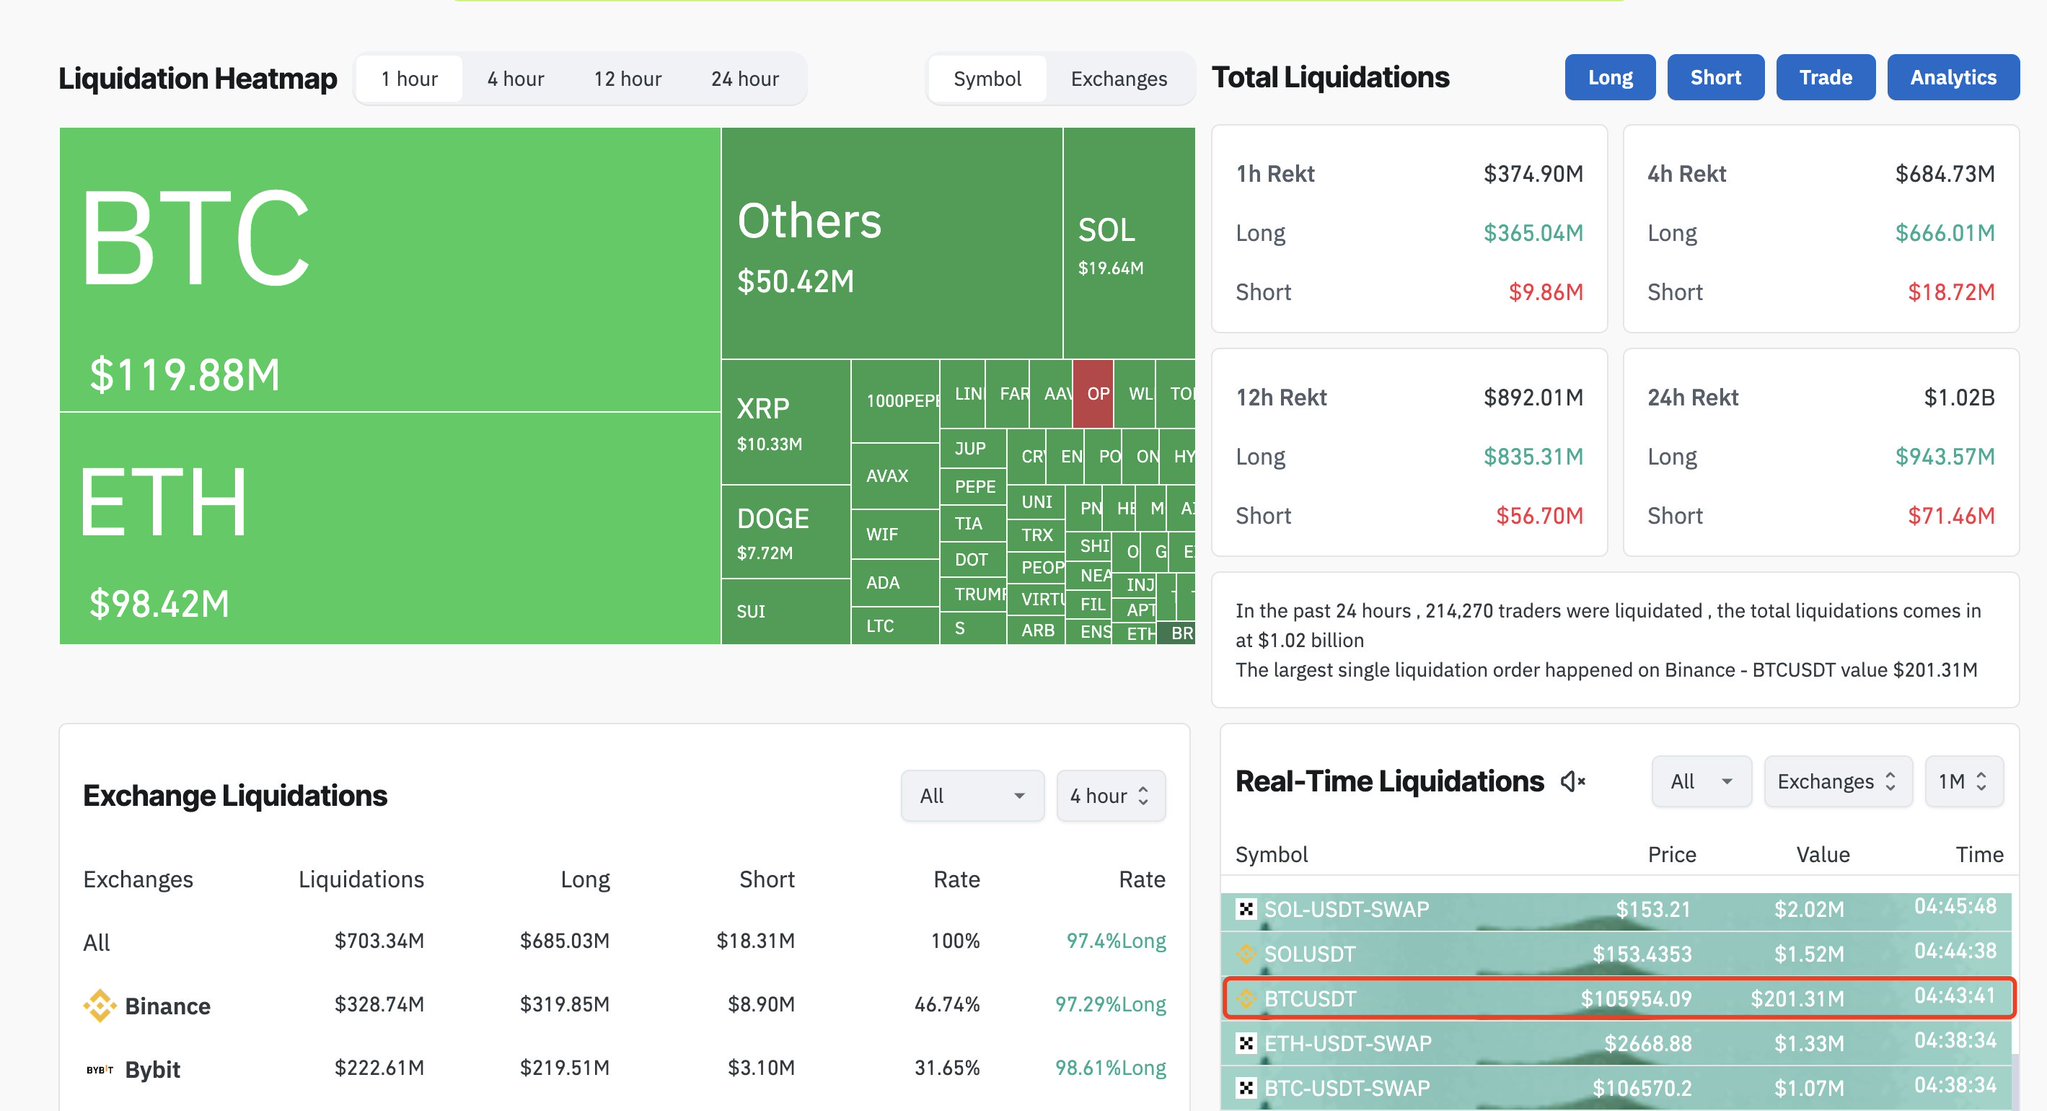Click the TIA heatmap tile
2047x1111 pixels.
(x=973, y=524)
